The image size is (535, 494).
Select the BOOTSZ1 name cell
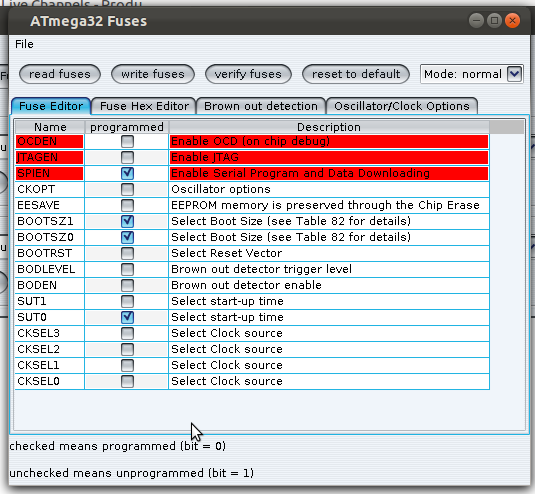49,221
